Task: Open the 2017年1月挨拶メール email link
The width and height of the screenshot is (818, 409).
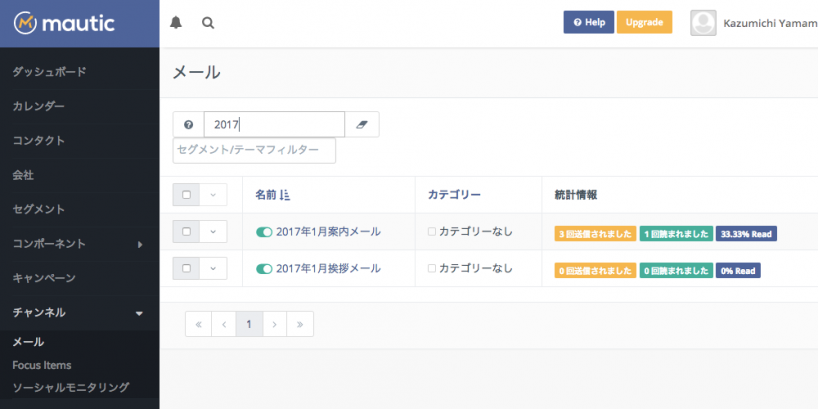Action: tap(328, 268)
